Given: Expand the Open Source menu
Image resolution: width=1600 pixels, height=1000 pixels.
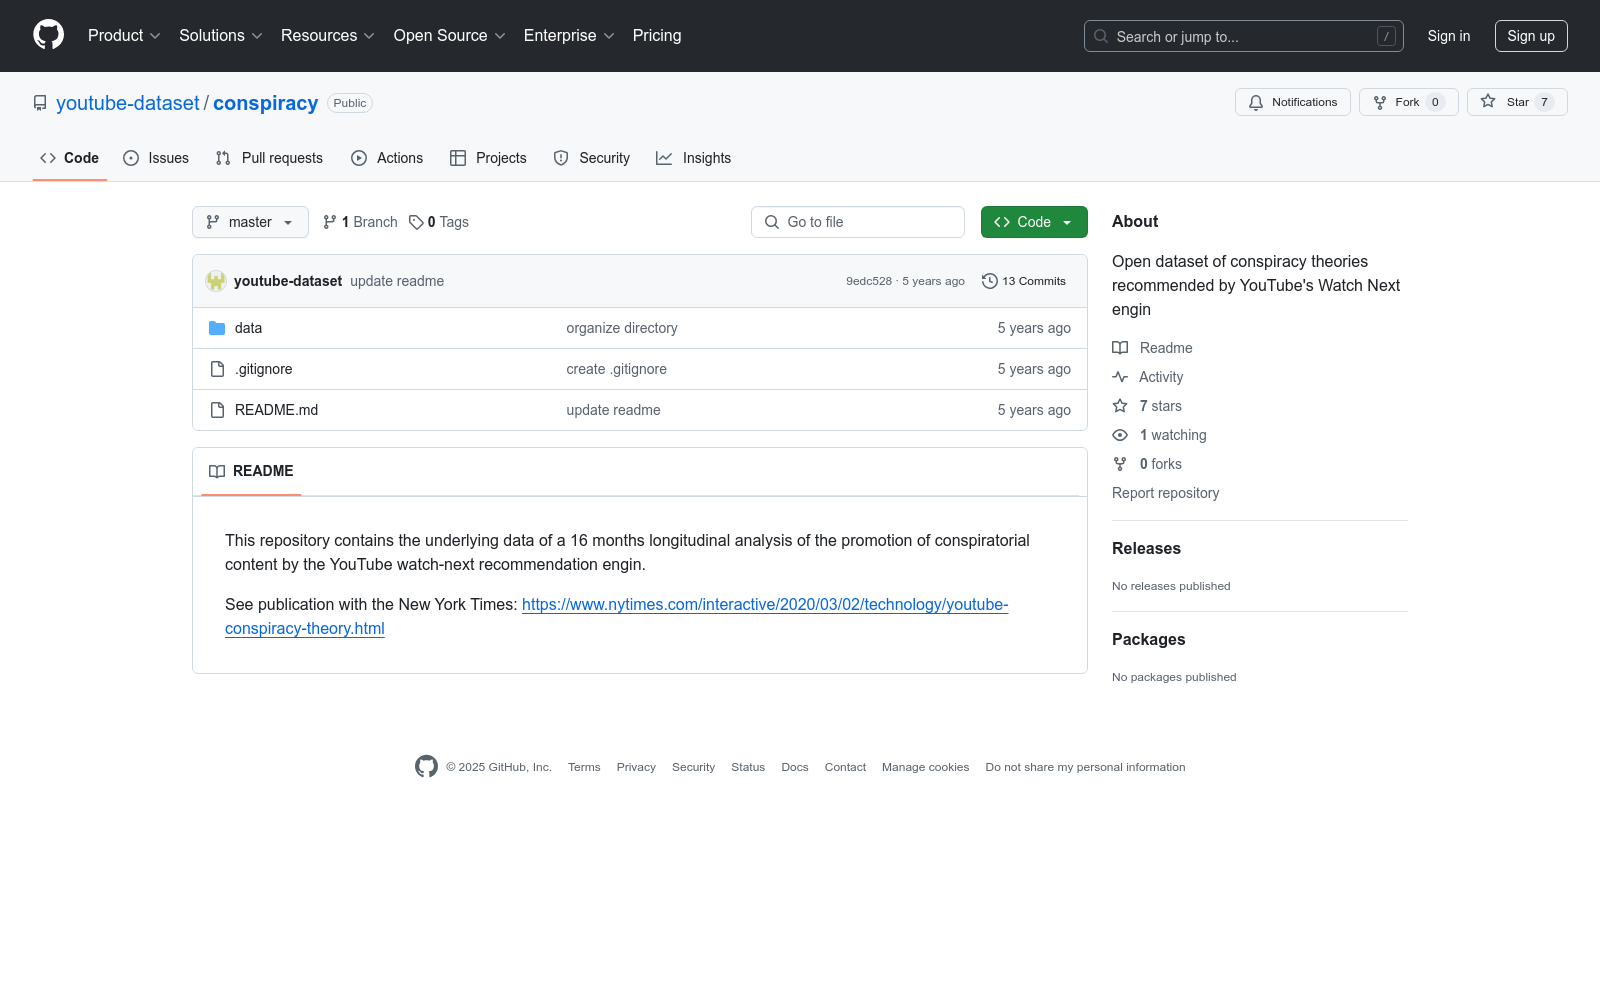Looking at the screenshot, I should [x=450, y=36].
